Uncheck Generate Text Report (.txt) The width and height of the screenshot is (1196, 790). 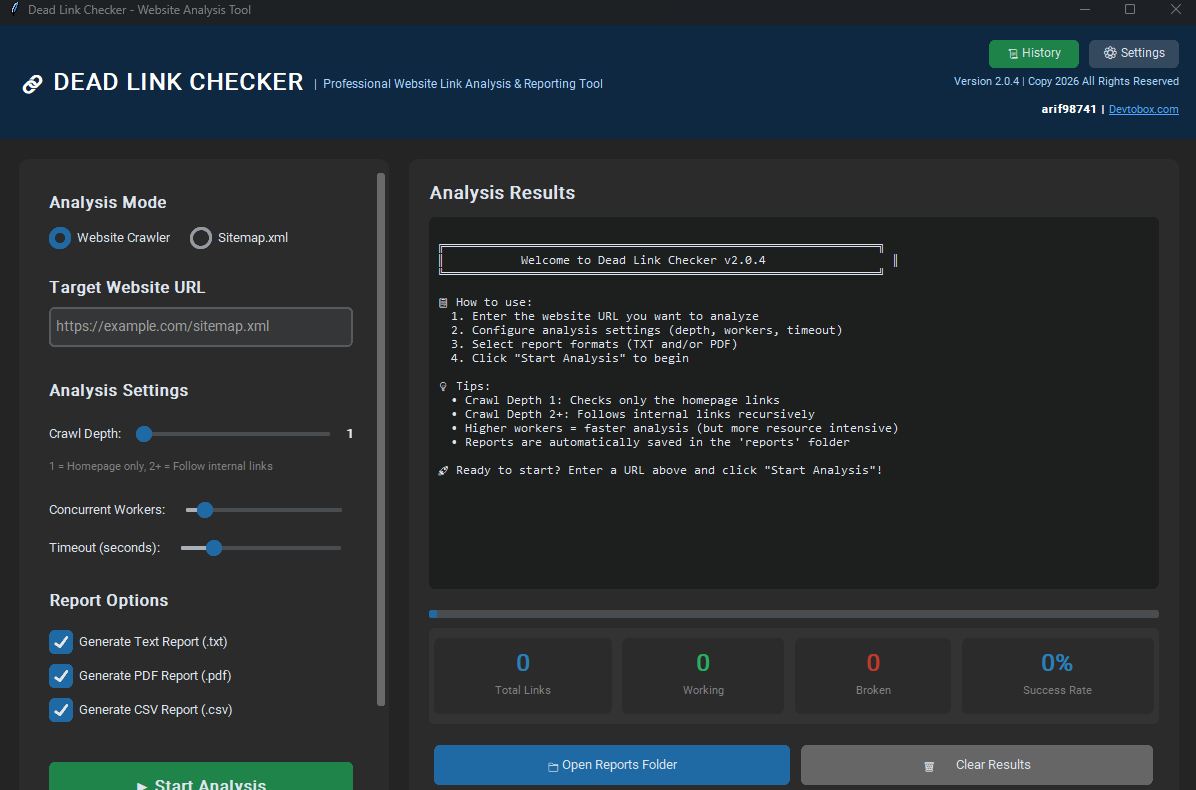pyautogui.click(x=61, y=642)
